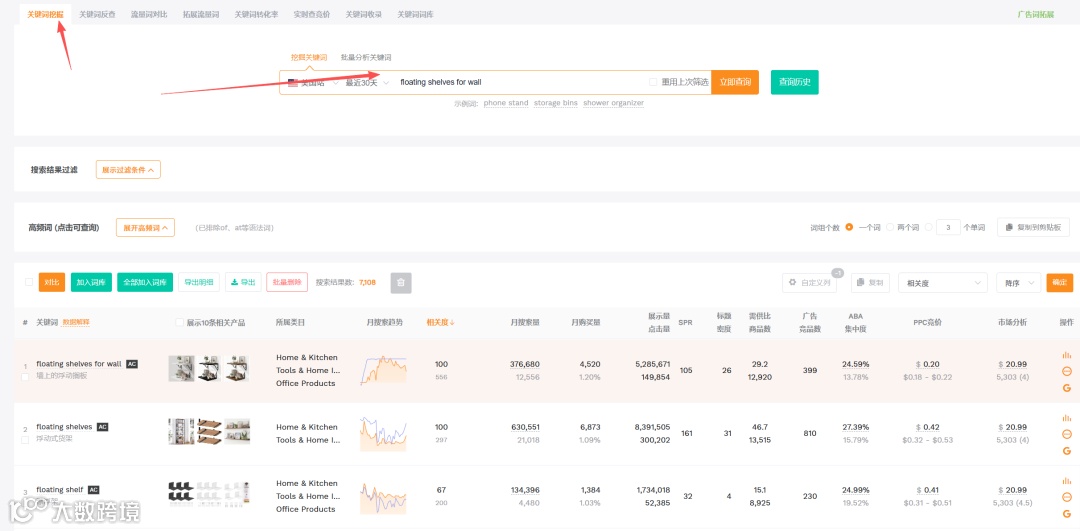The height and width of the screenshot is (531, 1080).
Task: Expand the 展示过滤条件 filter section
Action: point(128,169)
